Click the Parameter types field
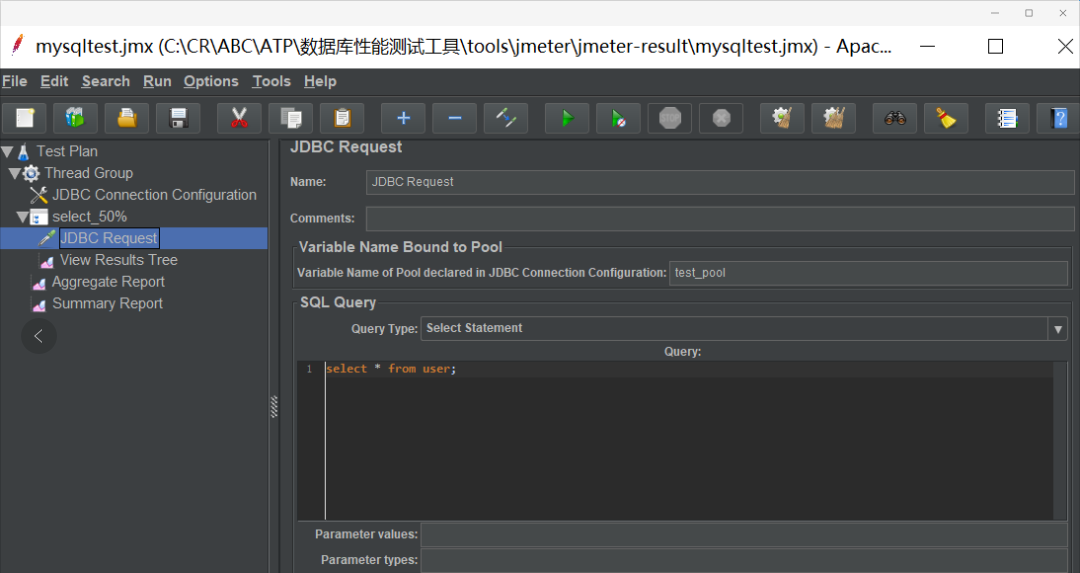 (744, 560)
